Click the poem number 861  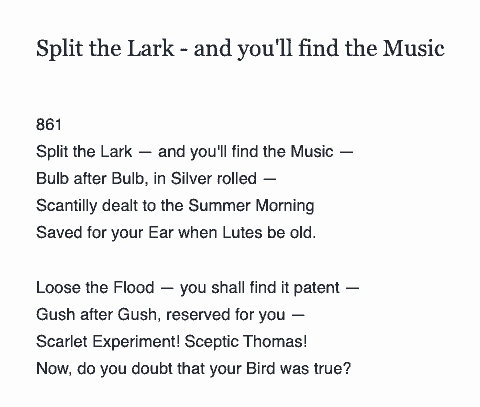point(49,125)
